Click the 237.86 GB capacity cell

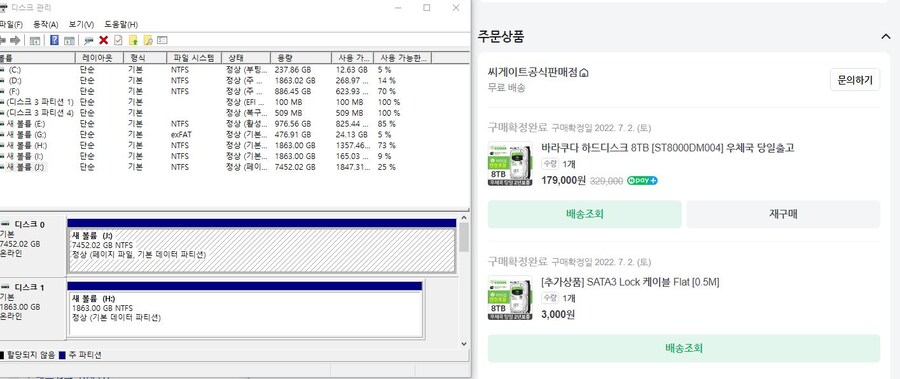point(292,69)
